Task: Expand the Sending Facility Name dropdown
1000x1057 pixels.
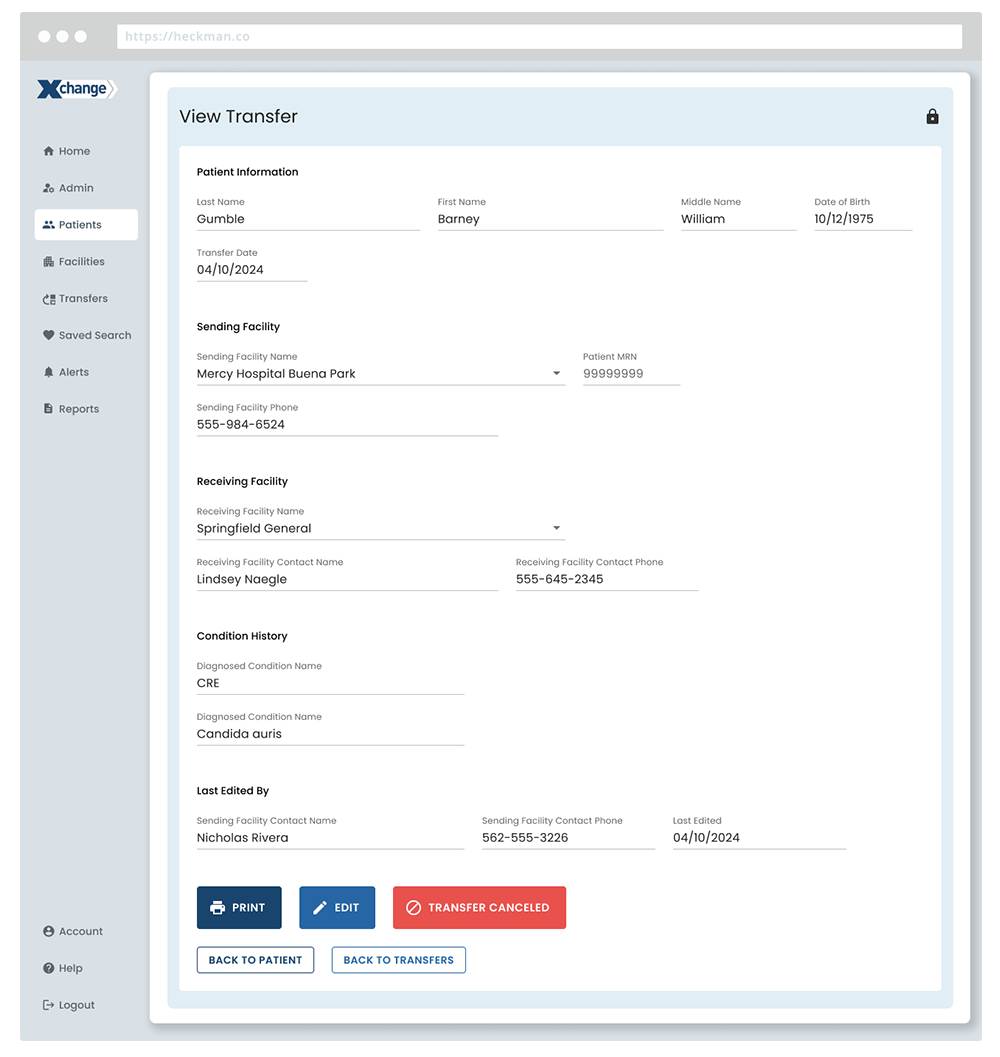Action: 557,374
